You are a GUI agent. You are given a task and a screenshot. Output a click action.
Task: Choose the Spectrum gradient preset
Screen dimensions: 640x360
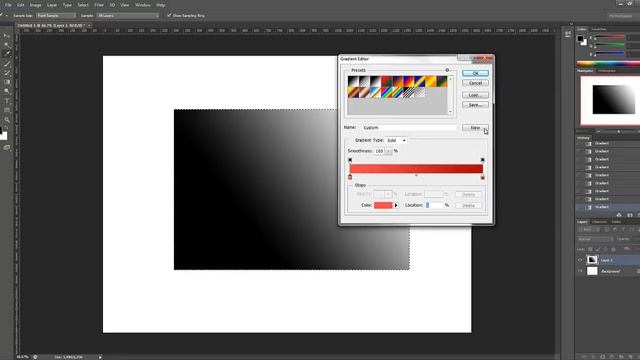click(387, 92)
